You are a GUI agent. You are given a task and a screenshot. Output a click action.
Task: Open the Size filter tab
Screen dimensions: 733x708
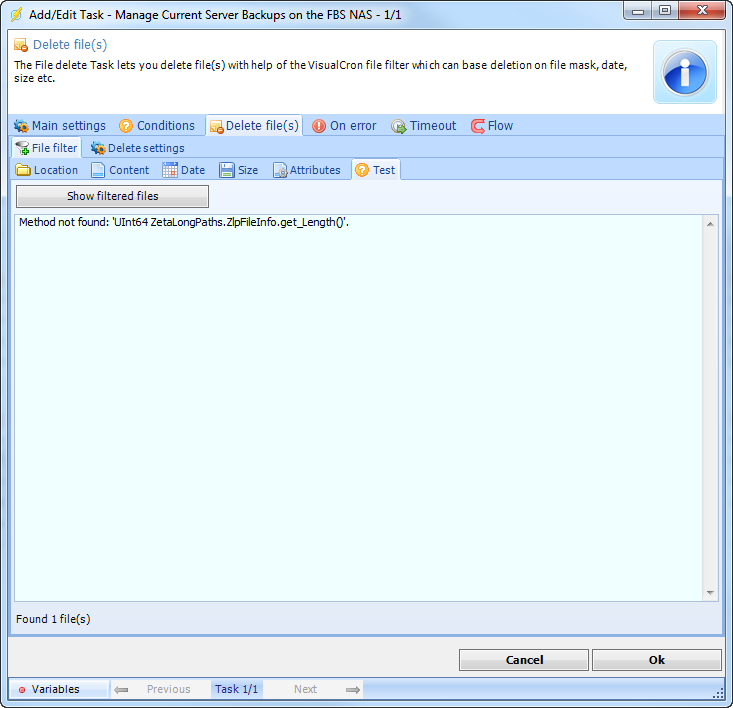(x=239, y=170)
